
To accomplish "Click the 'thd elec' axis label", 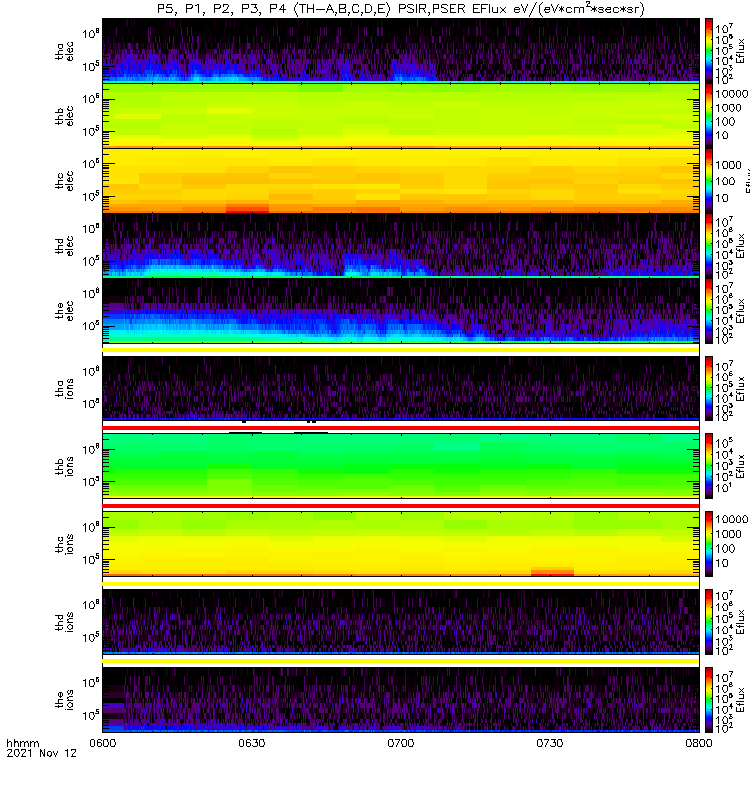I will click(x=64, y=246).
